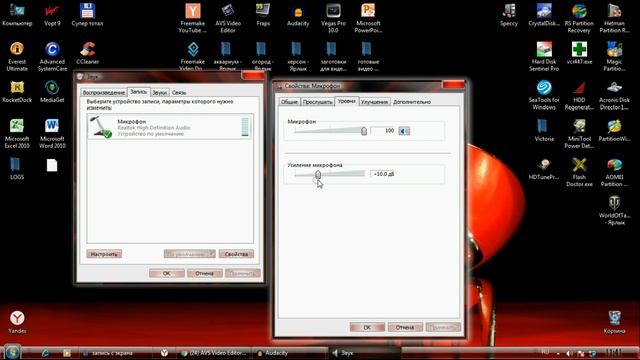The height and width of the screenshot is (360, 640).
Task: Select the Microsoft Word 2010 desktop icon
Action: (52, 133)
